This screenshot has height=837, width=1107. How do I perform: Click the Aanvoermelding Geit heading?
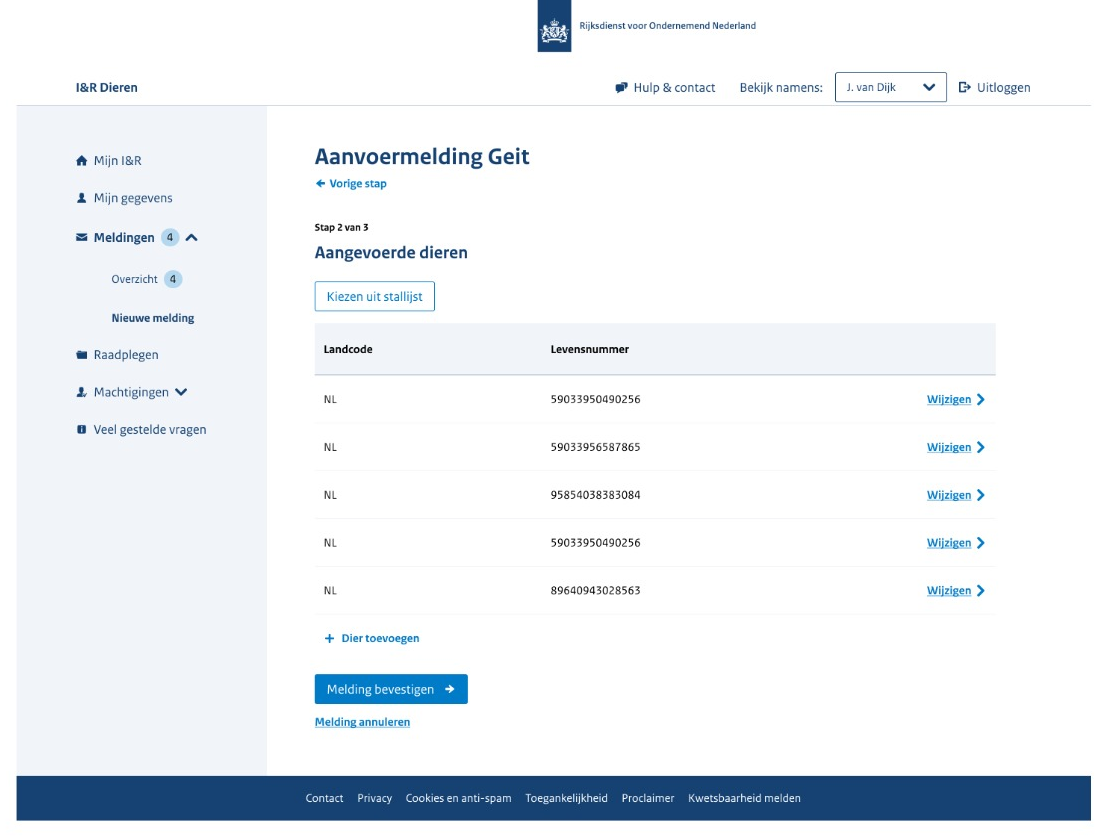coord(422,157)
